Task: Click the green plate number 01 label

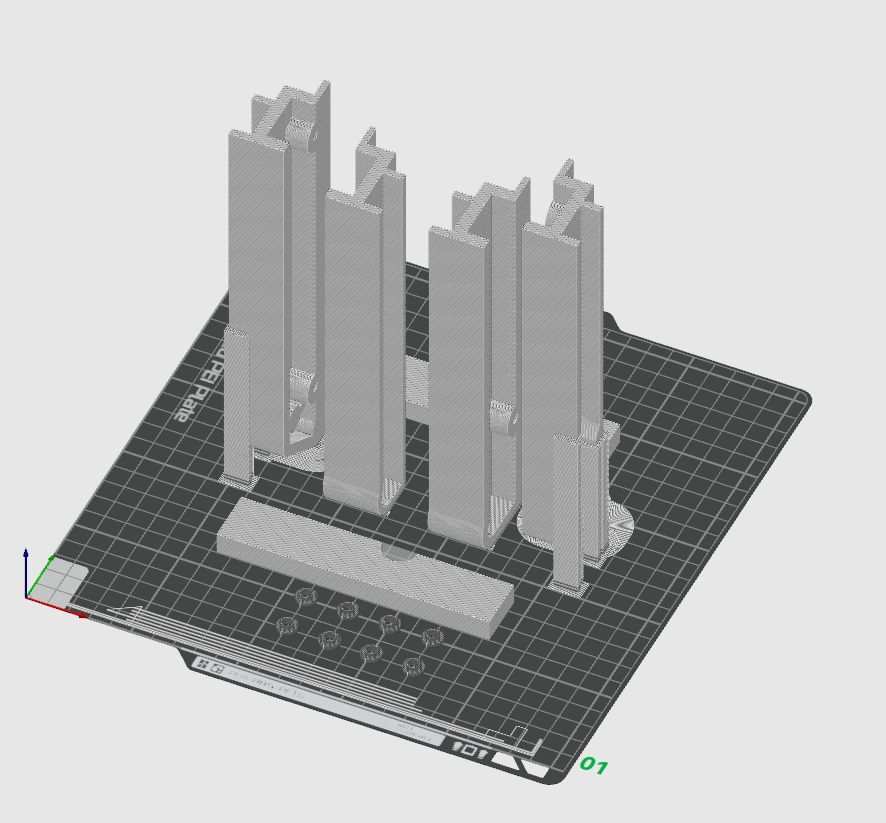Action: 594,766
